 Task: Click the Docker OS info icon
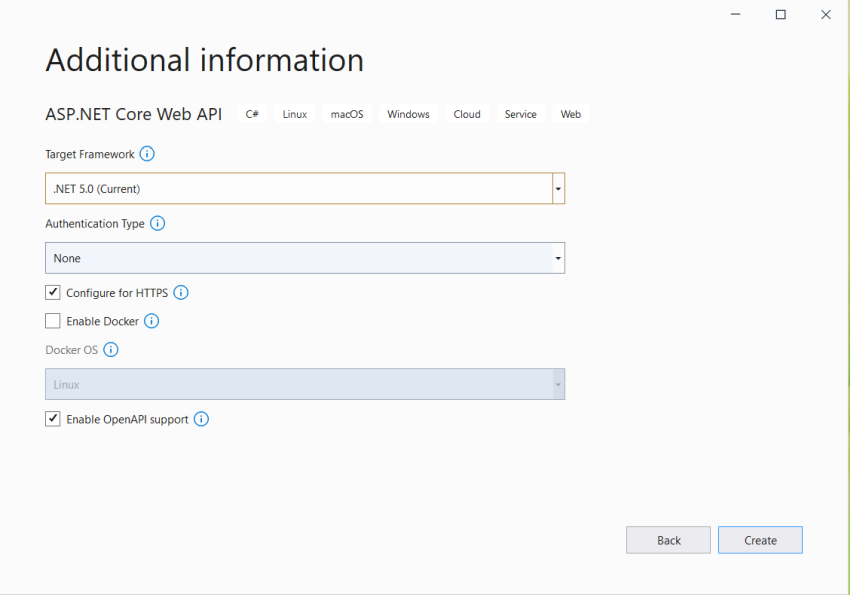pyautogui.click(x=111, y=350)
